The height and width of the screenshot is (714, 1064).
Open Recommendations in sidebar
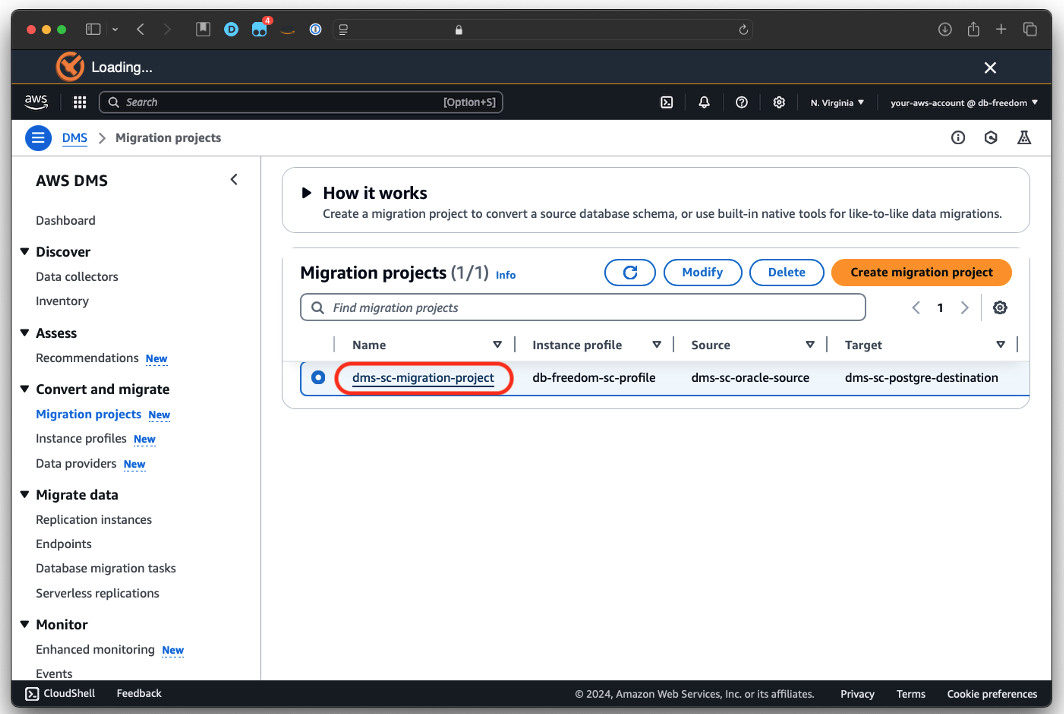tap(87, 358)
